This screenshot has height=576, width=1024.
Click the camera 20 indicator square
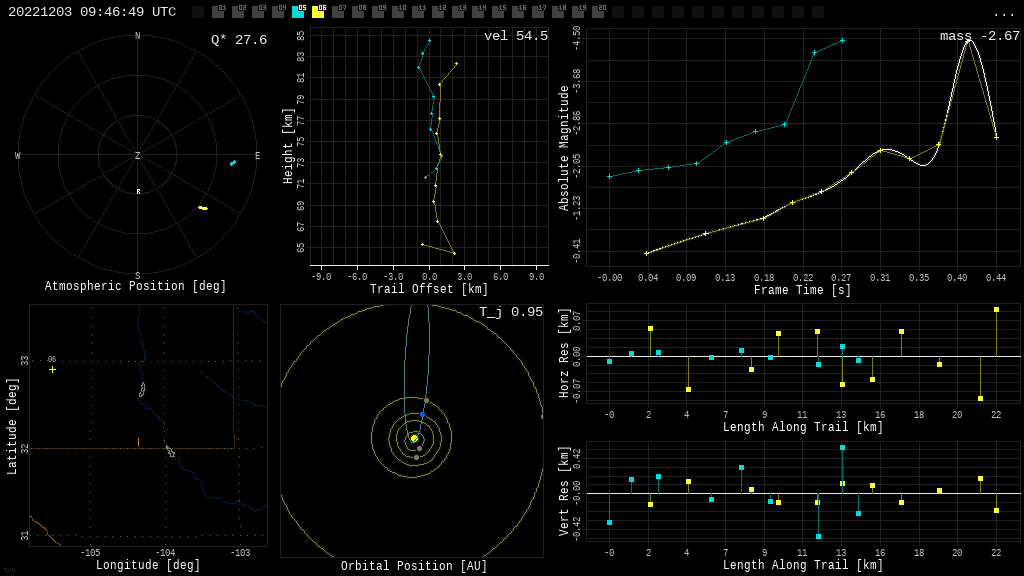tap(598, 12)
